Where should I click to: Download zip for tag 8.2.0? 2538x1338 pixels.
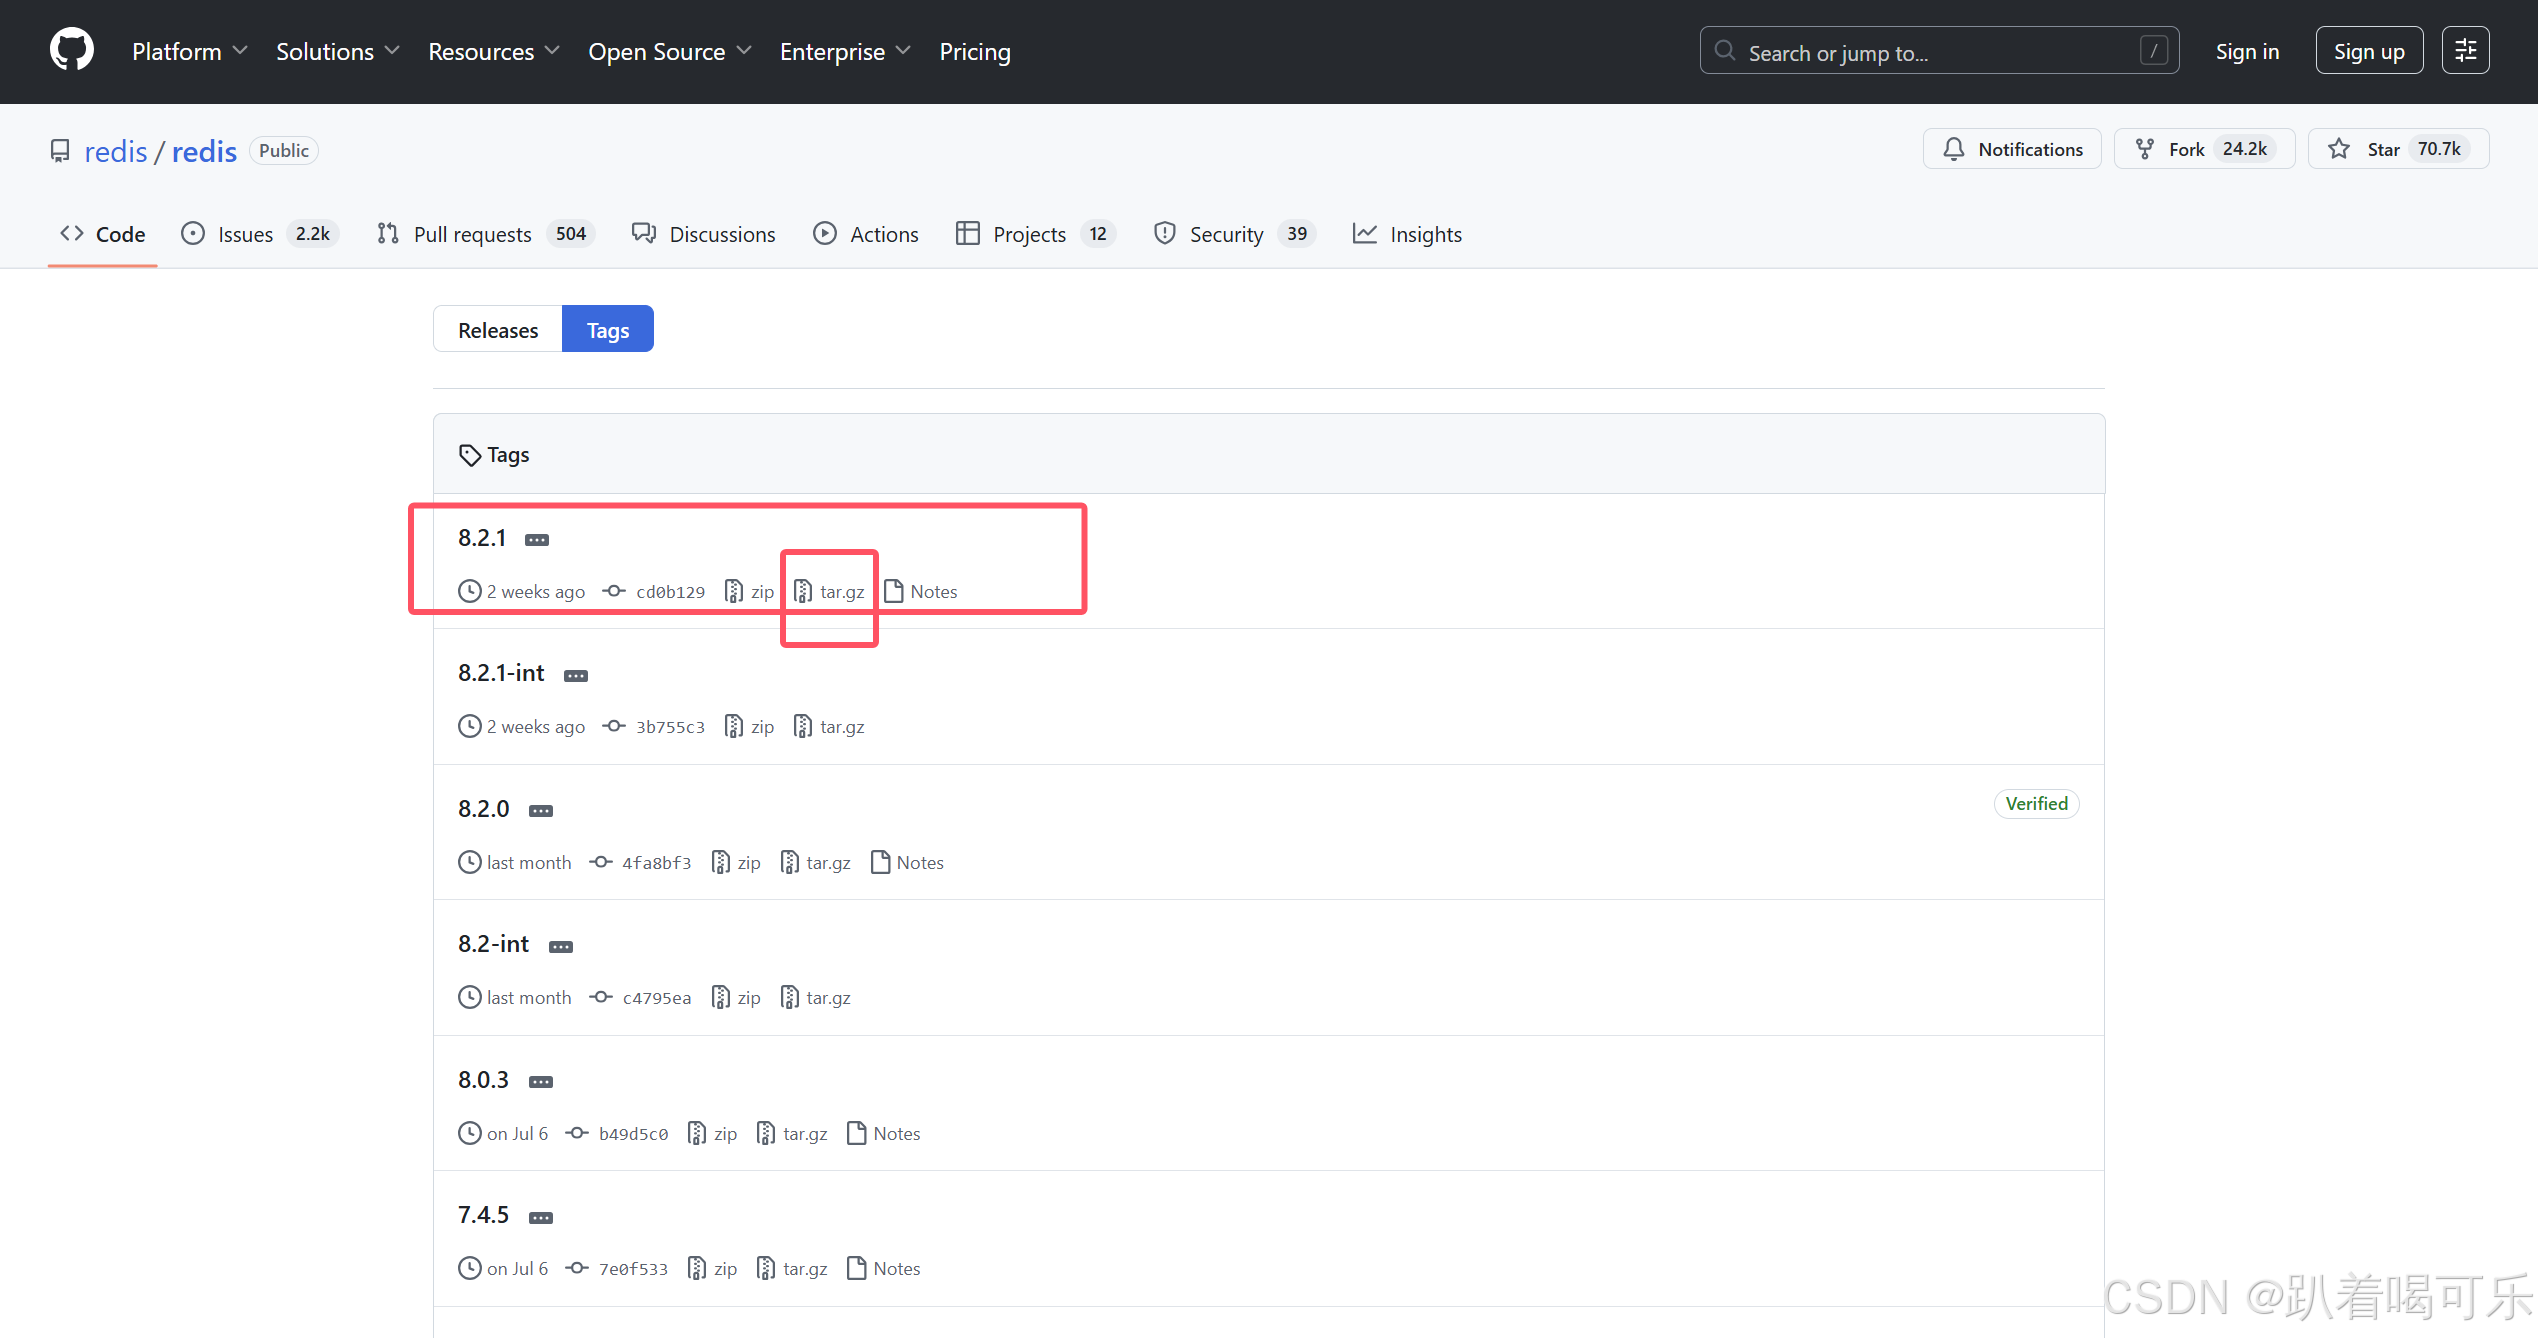click(736, 862)
